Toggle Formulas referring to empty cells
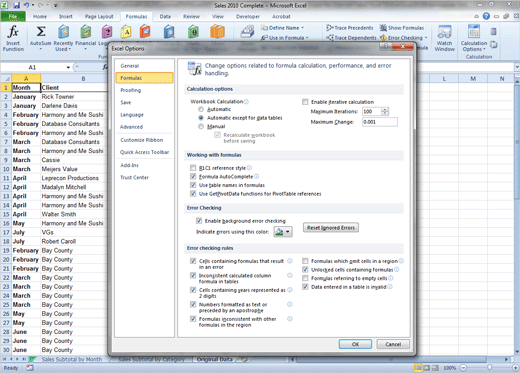Image resolution: width=520 pixels, height=373 pixels. click(x=305, y=278)
